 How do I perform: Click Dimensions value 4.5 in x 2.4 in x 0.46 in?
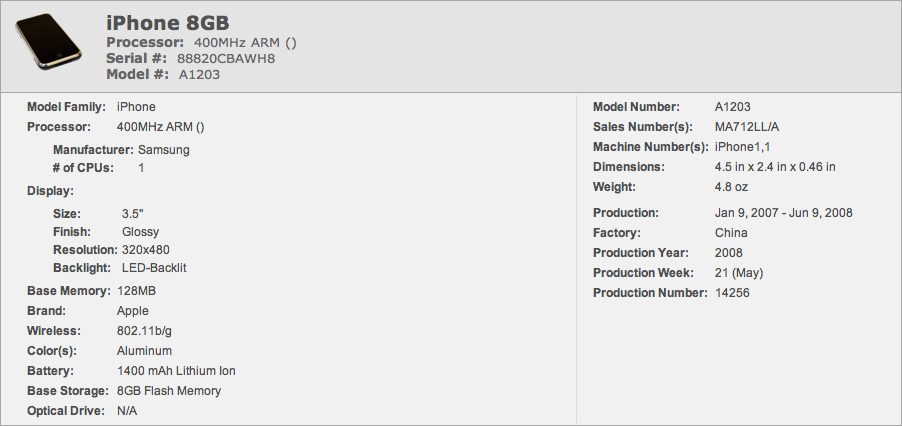point(775,167)
